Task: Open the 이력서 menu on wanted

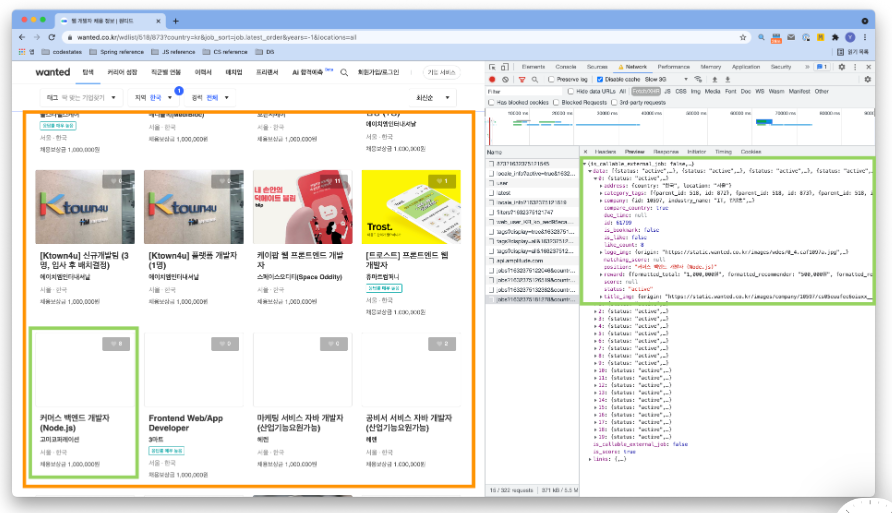Action: [x=203, y=73]
